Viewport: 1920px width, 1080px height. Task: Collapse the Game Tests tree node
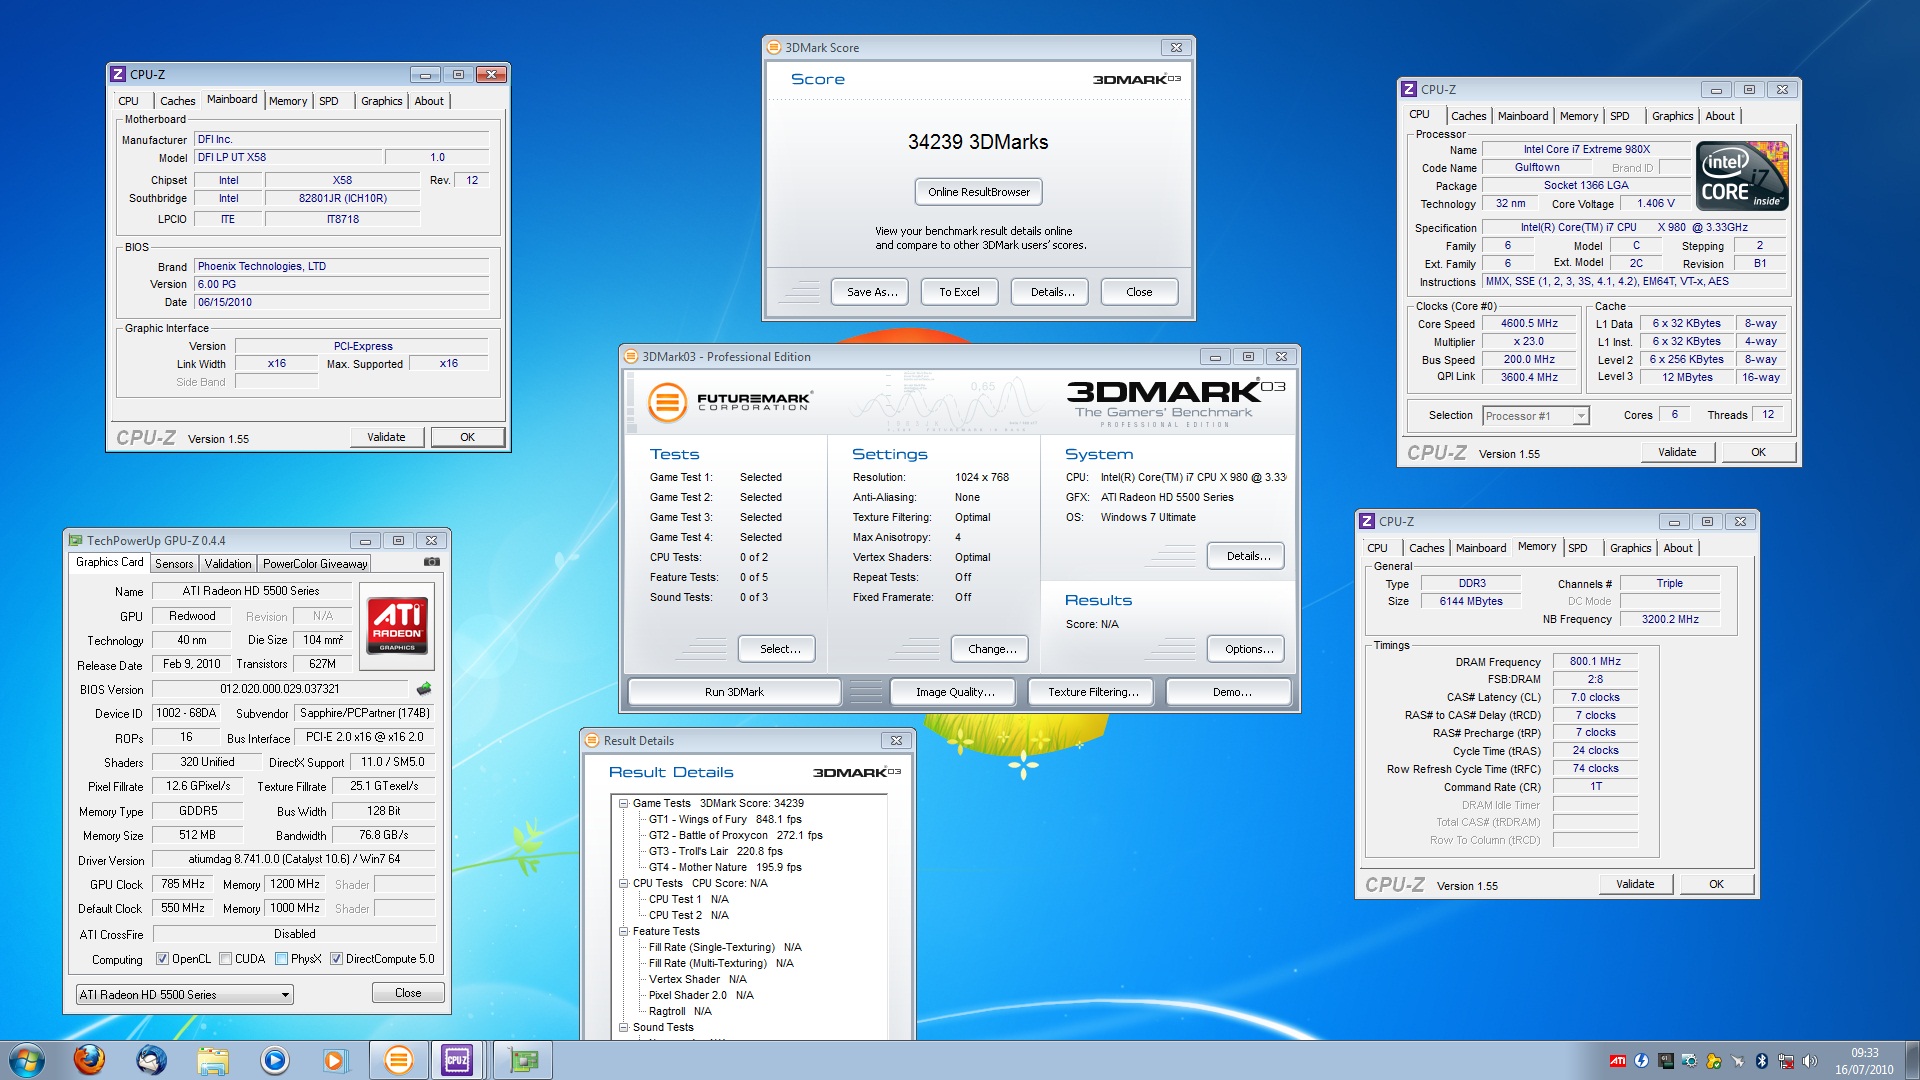623,803
